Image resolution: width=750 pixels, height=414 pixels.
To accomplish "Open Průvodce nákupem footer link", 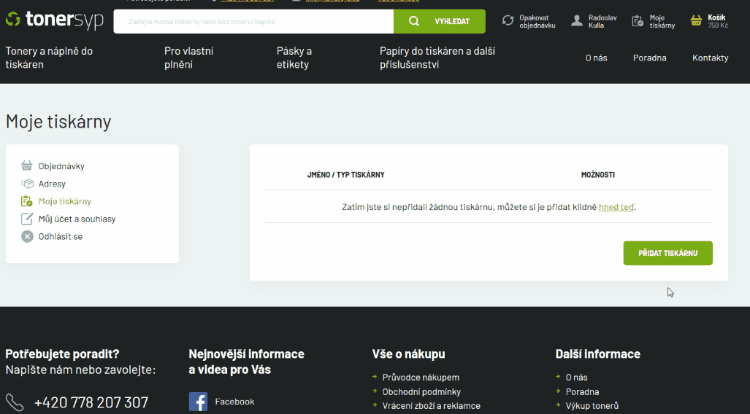I will [x=421, y=378].
